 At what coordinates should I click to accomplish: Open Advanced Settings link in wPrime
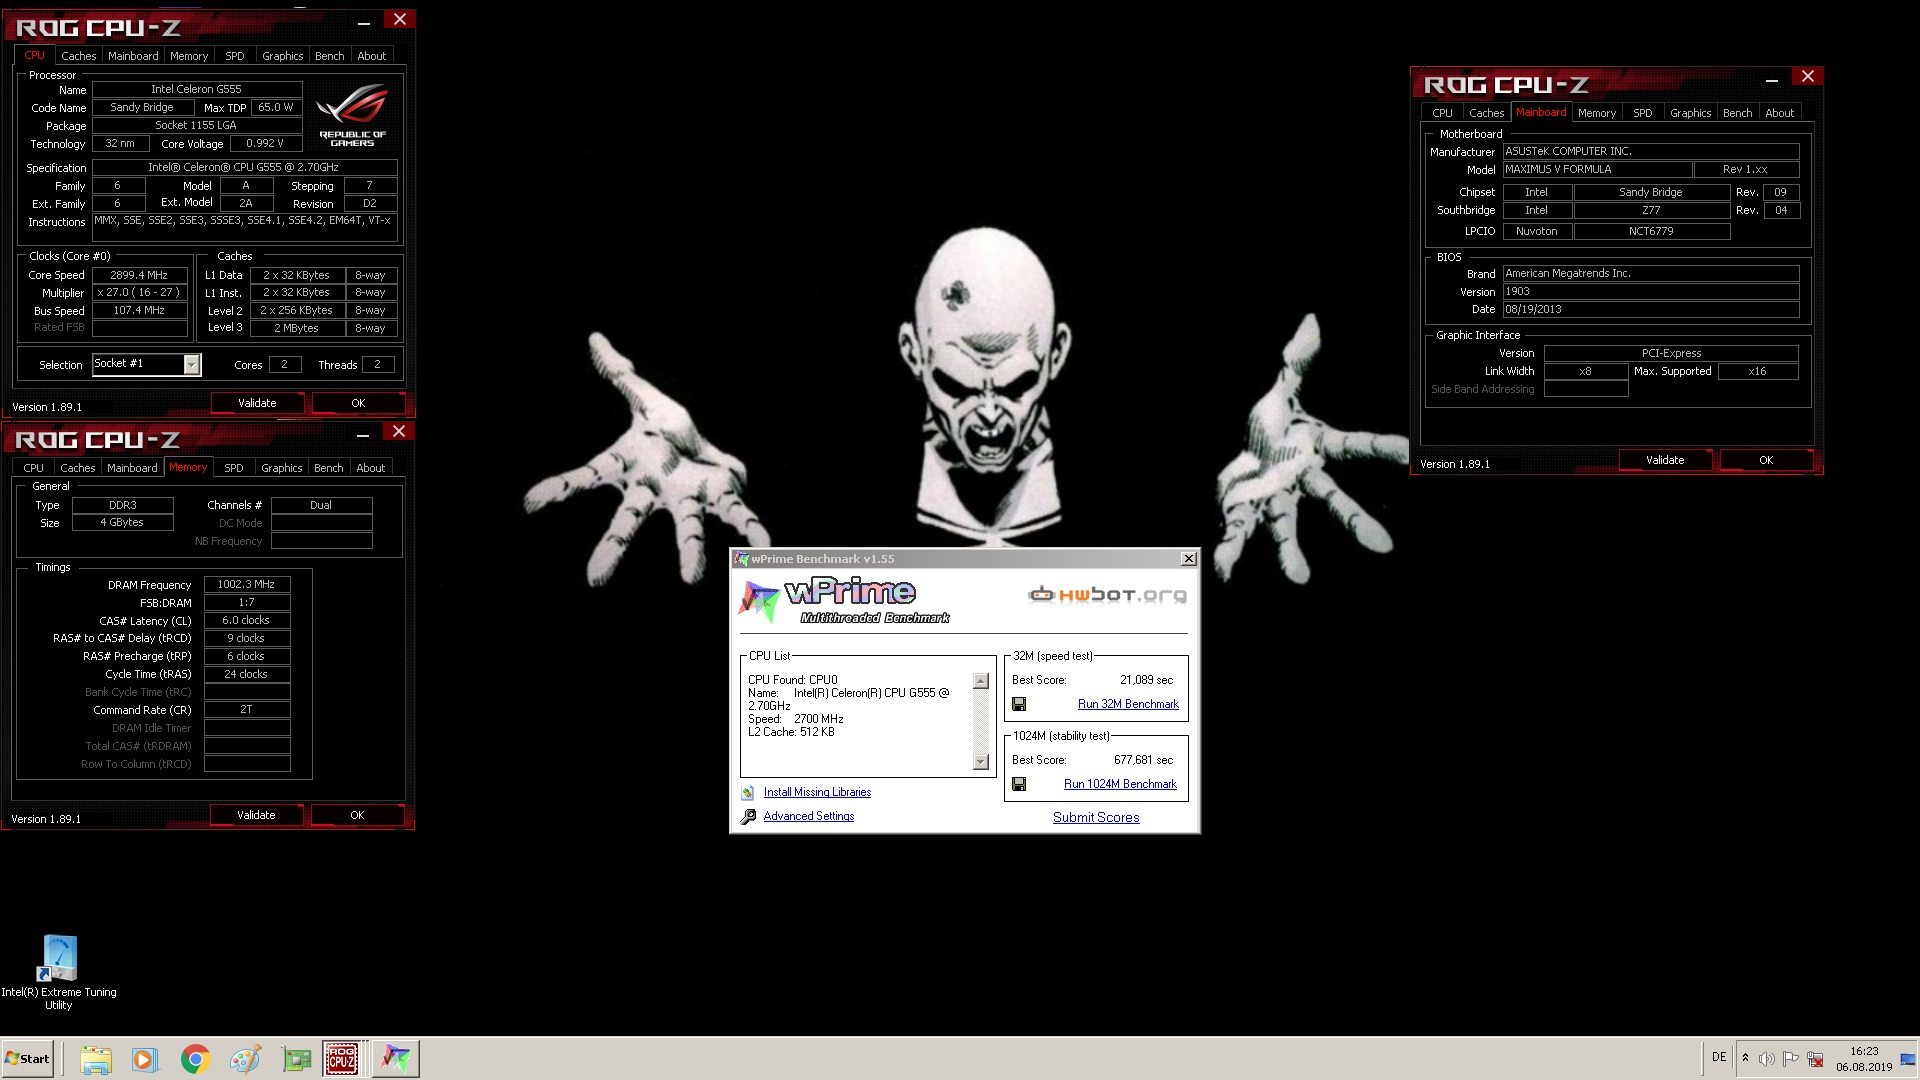(809, 816)
